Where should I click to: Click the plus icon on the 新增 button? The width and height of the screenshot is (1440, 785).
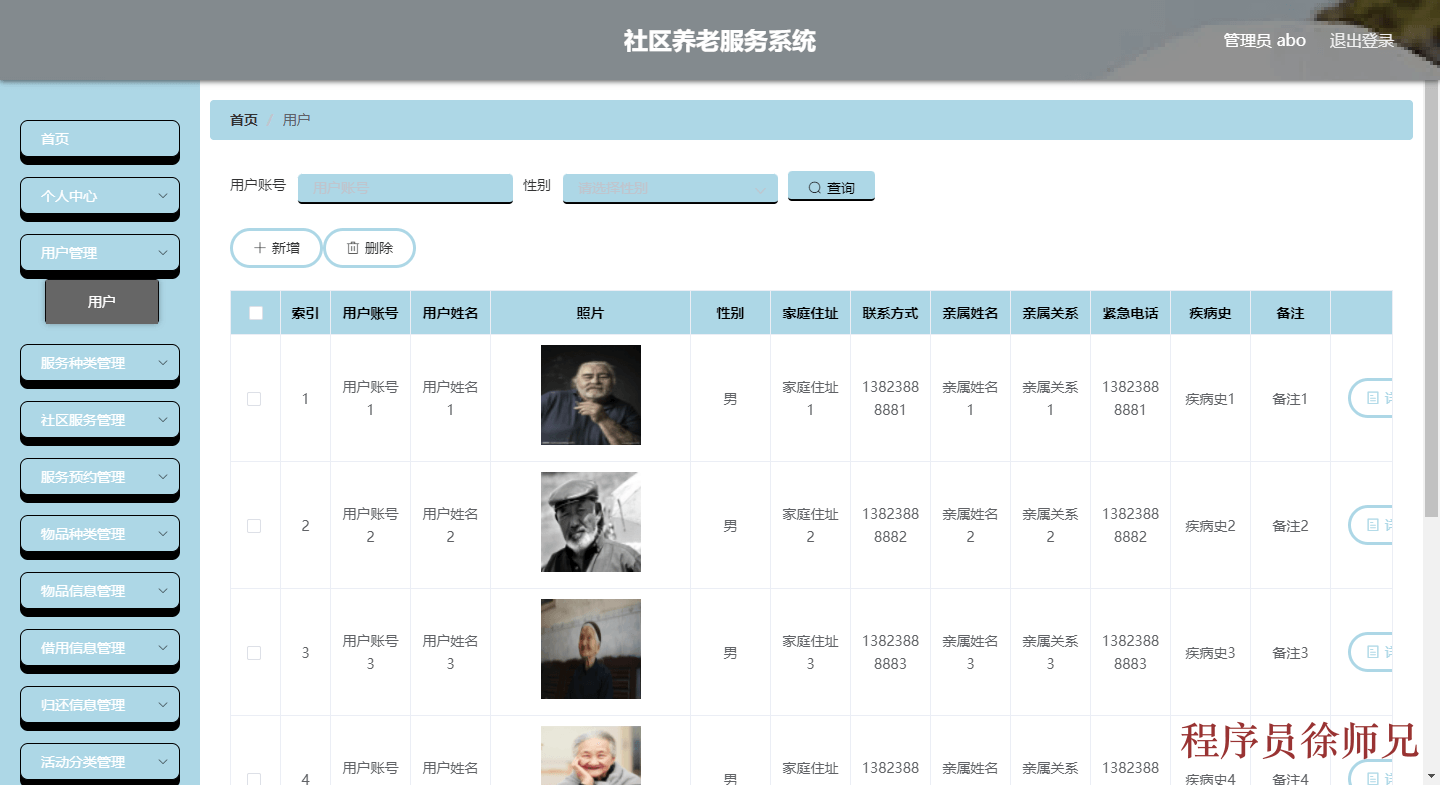(x=260, y=247)
